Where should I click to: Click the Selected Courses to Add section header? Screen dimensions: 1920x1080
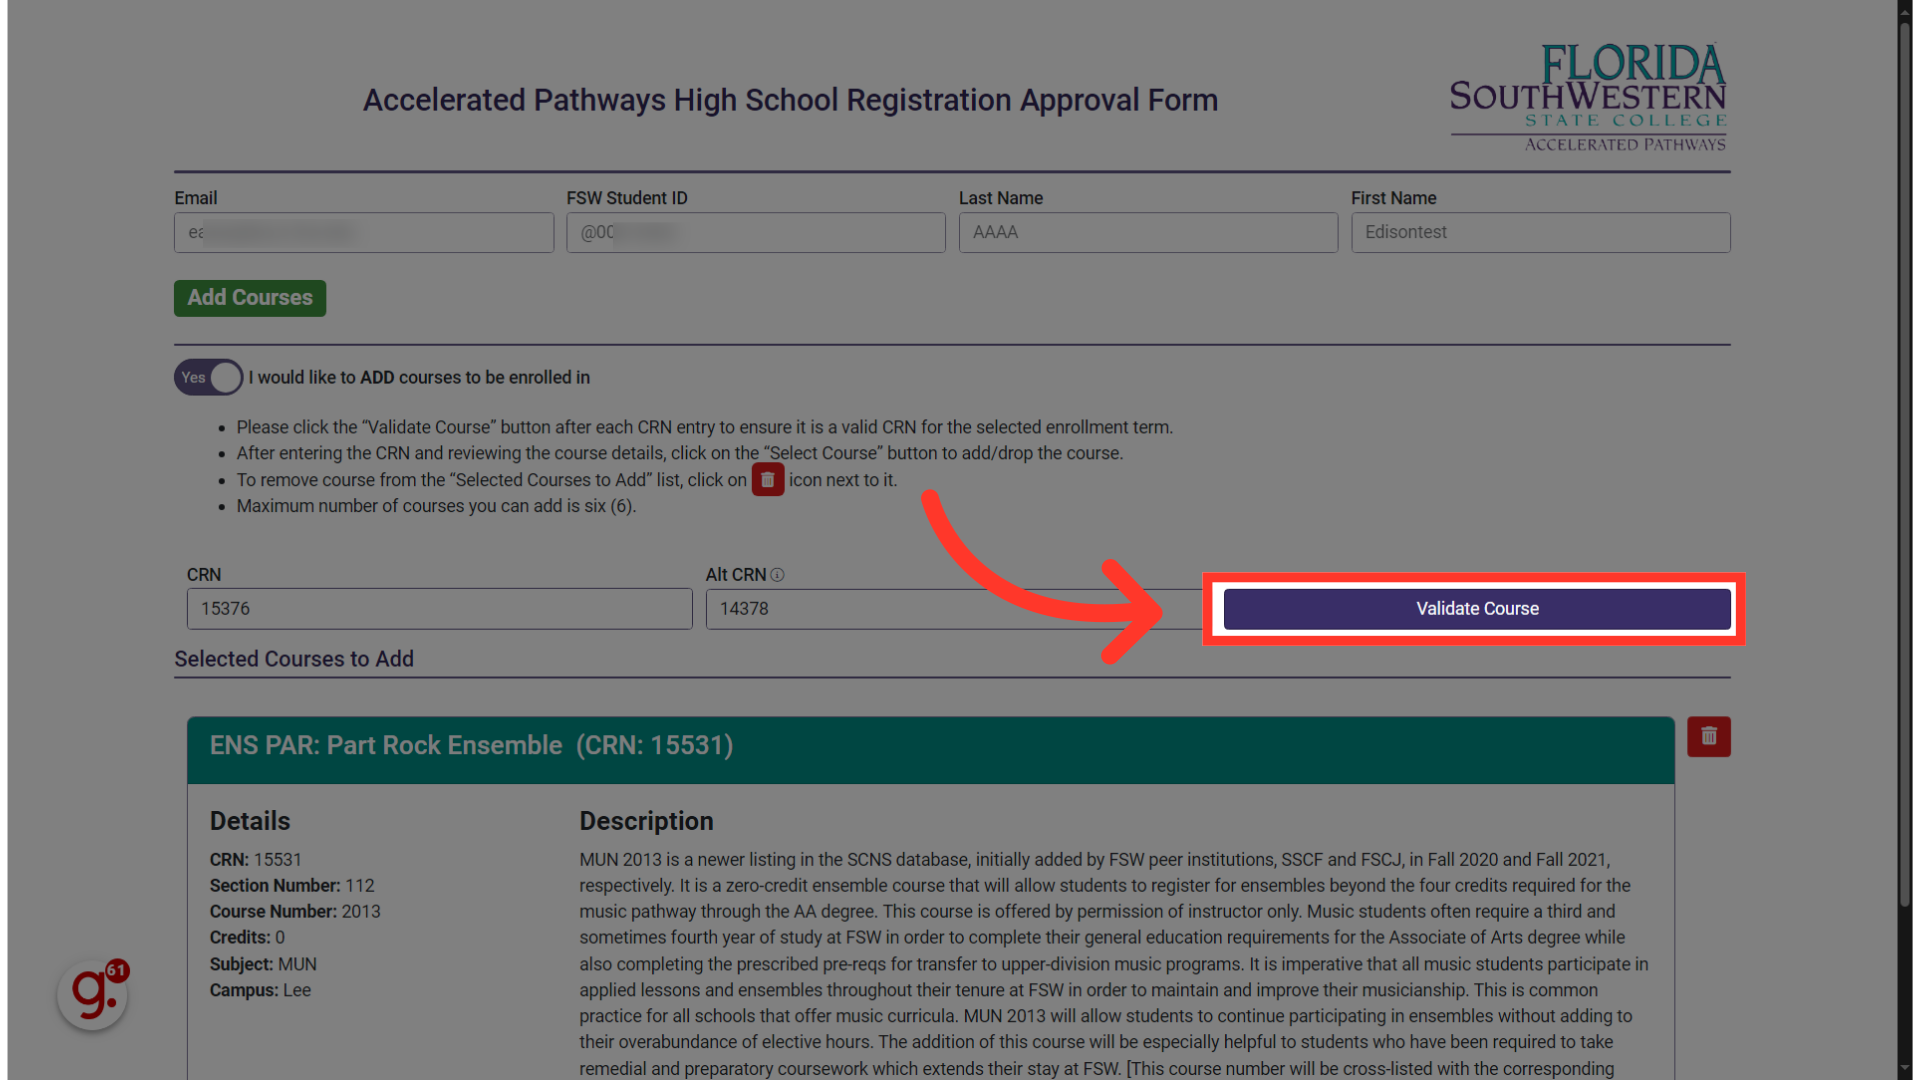tap(293, 659)
